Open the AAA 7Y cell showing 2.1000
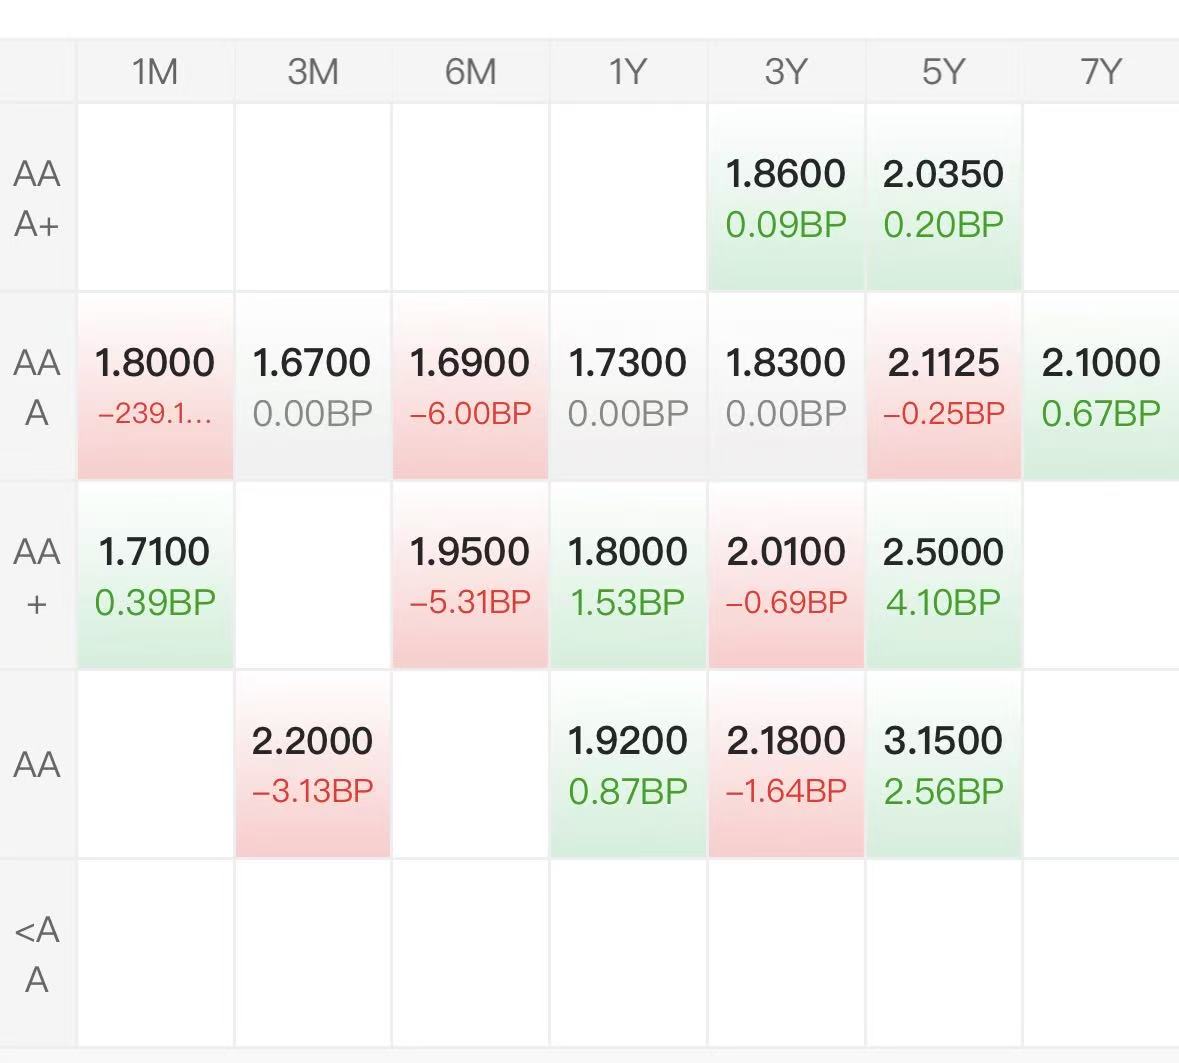The image size is (1179, 1063). (x=1100, y=387)
